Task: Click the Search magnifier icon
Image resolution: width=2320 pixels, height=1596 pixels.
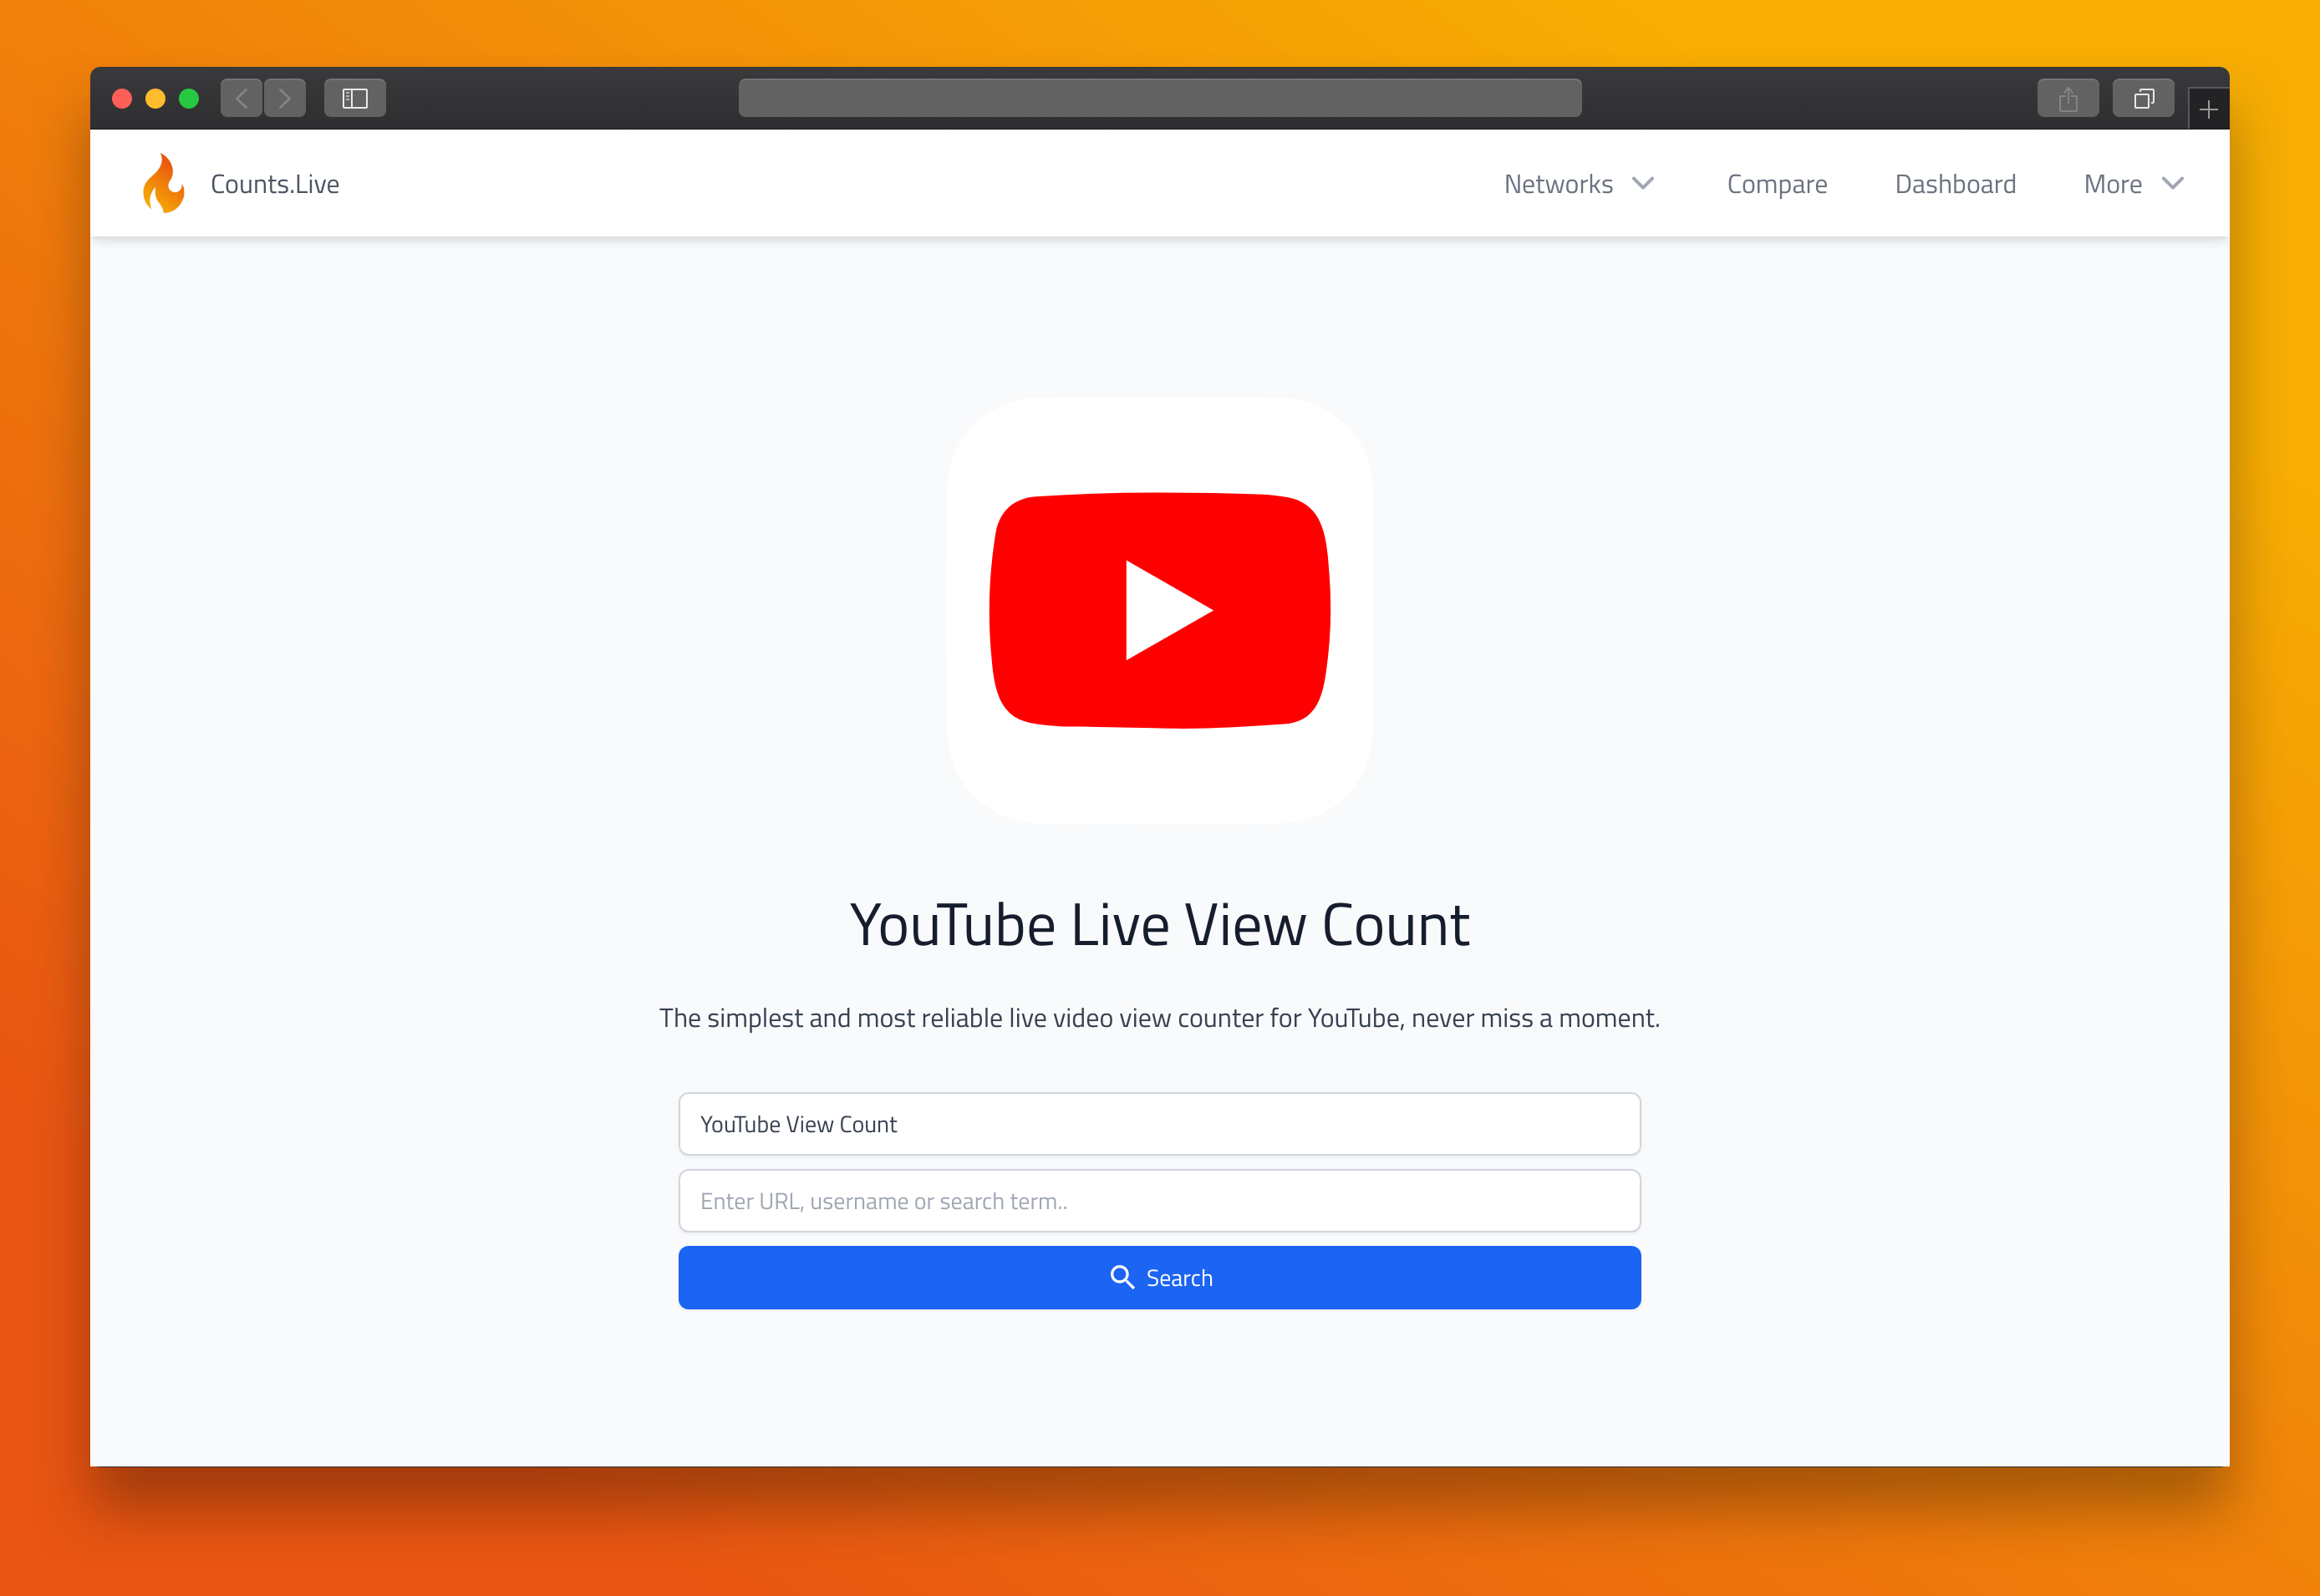Action: coord(1119,1277)
